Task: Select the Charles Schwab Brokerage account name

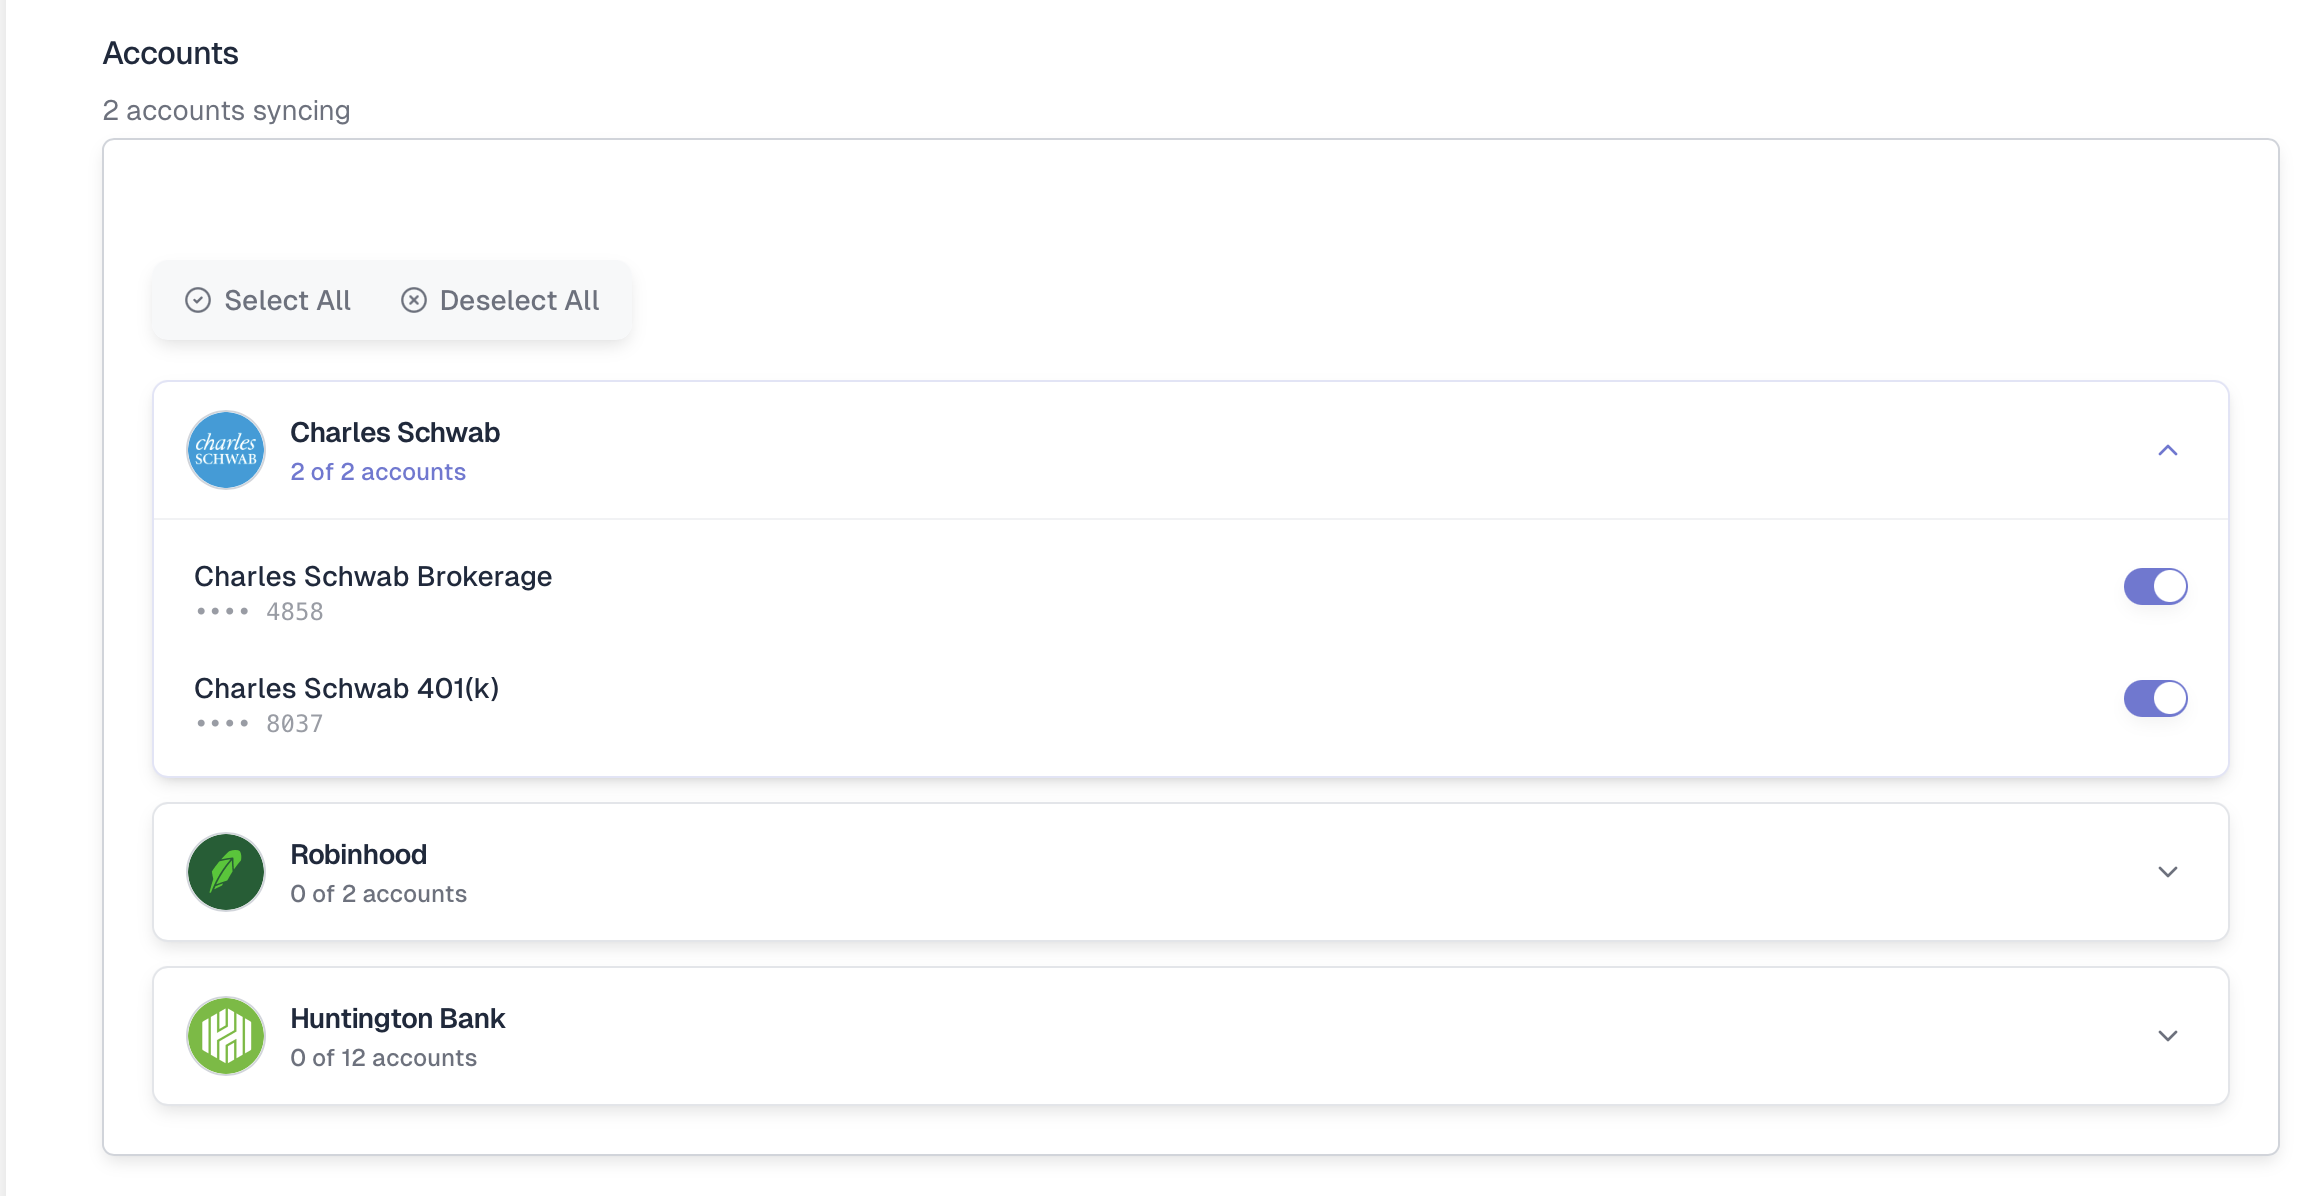Action: pyautogui.click(x=374, y=576)
